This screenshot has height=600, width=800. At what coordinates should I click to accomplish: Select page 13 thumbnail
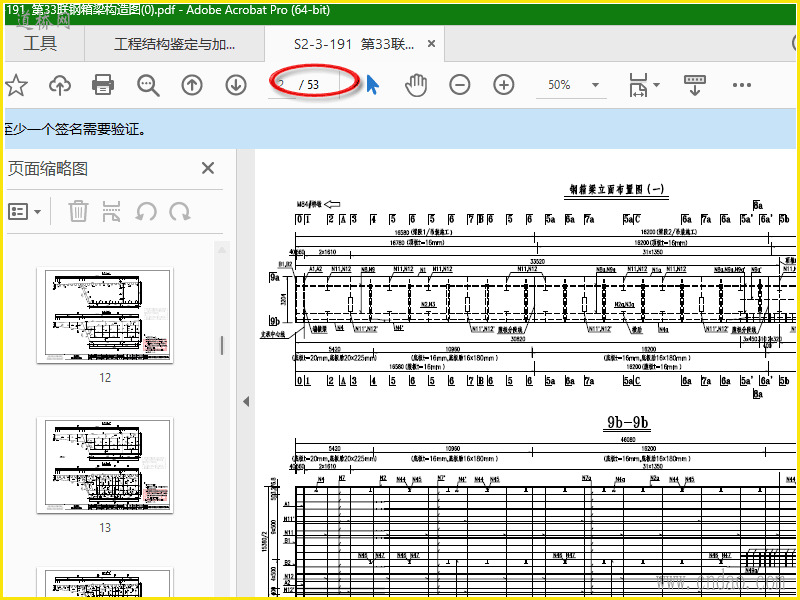(x=105, y=465)
